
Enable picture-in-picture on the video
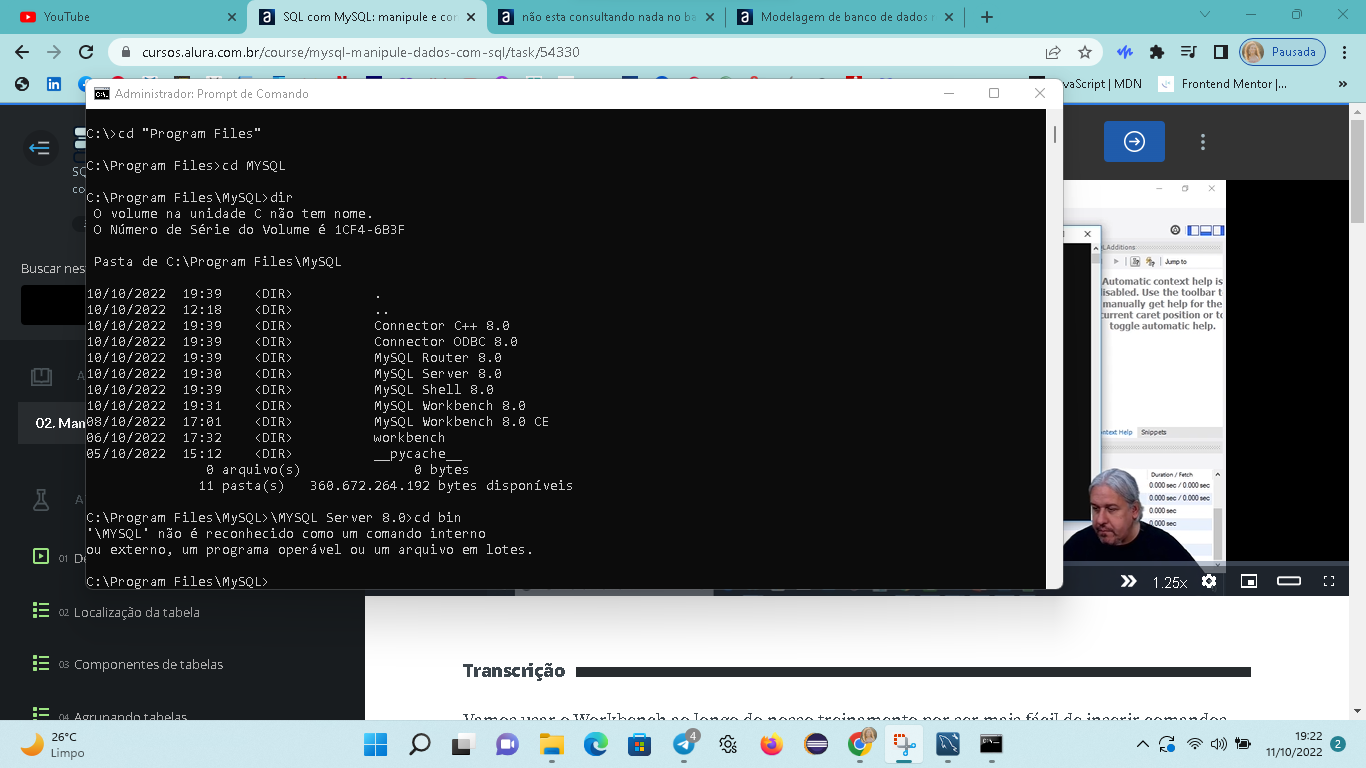[1249, 581]
